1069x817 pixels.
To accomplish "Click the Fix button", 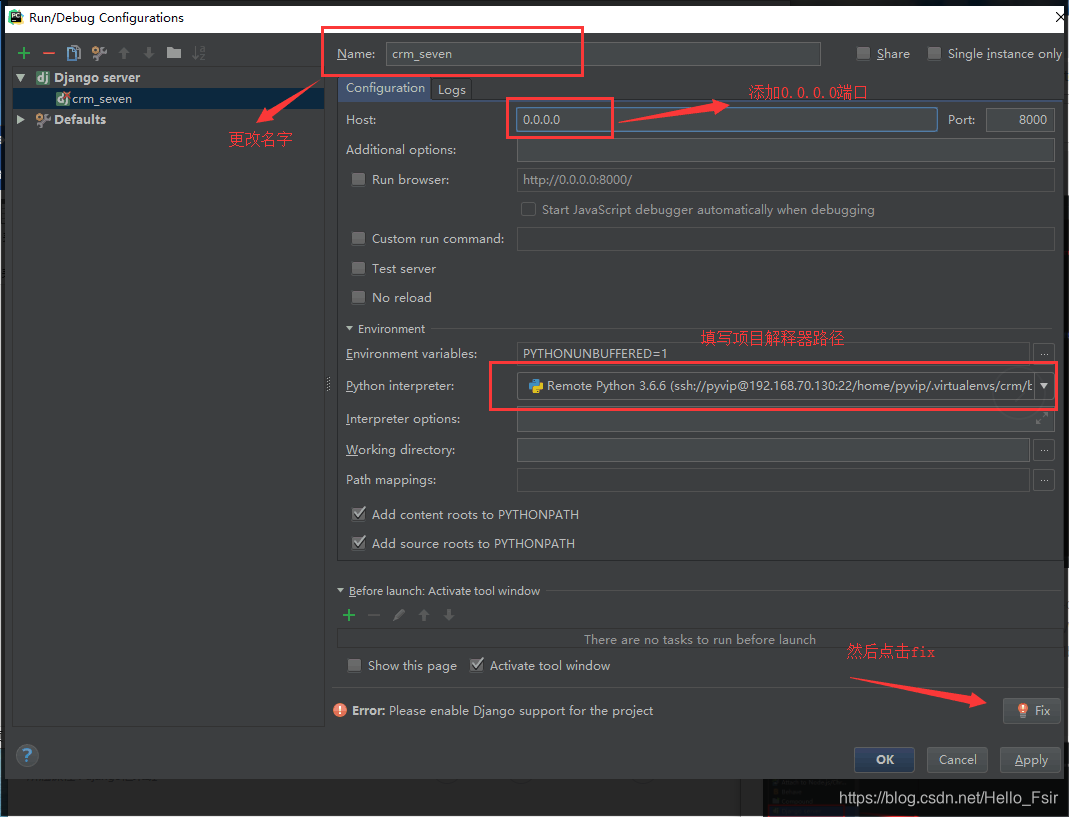I will 1032,711.
